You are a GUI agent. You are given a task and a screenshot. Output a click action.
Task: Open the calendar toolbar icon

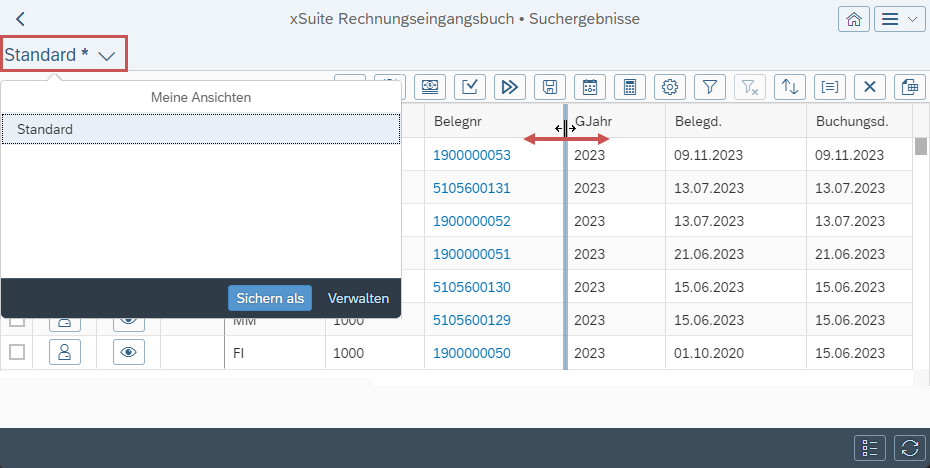point(590,87)
